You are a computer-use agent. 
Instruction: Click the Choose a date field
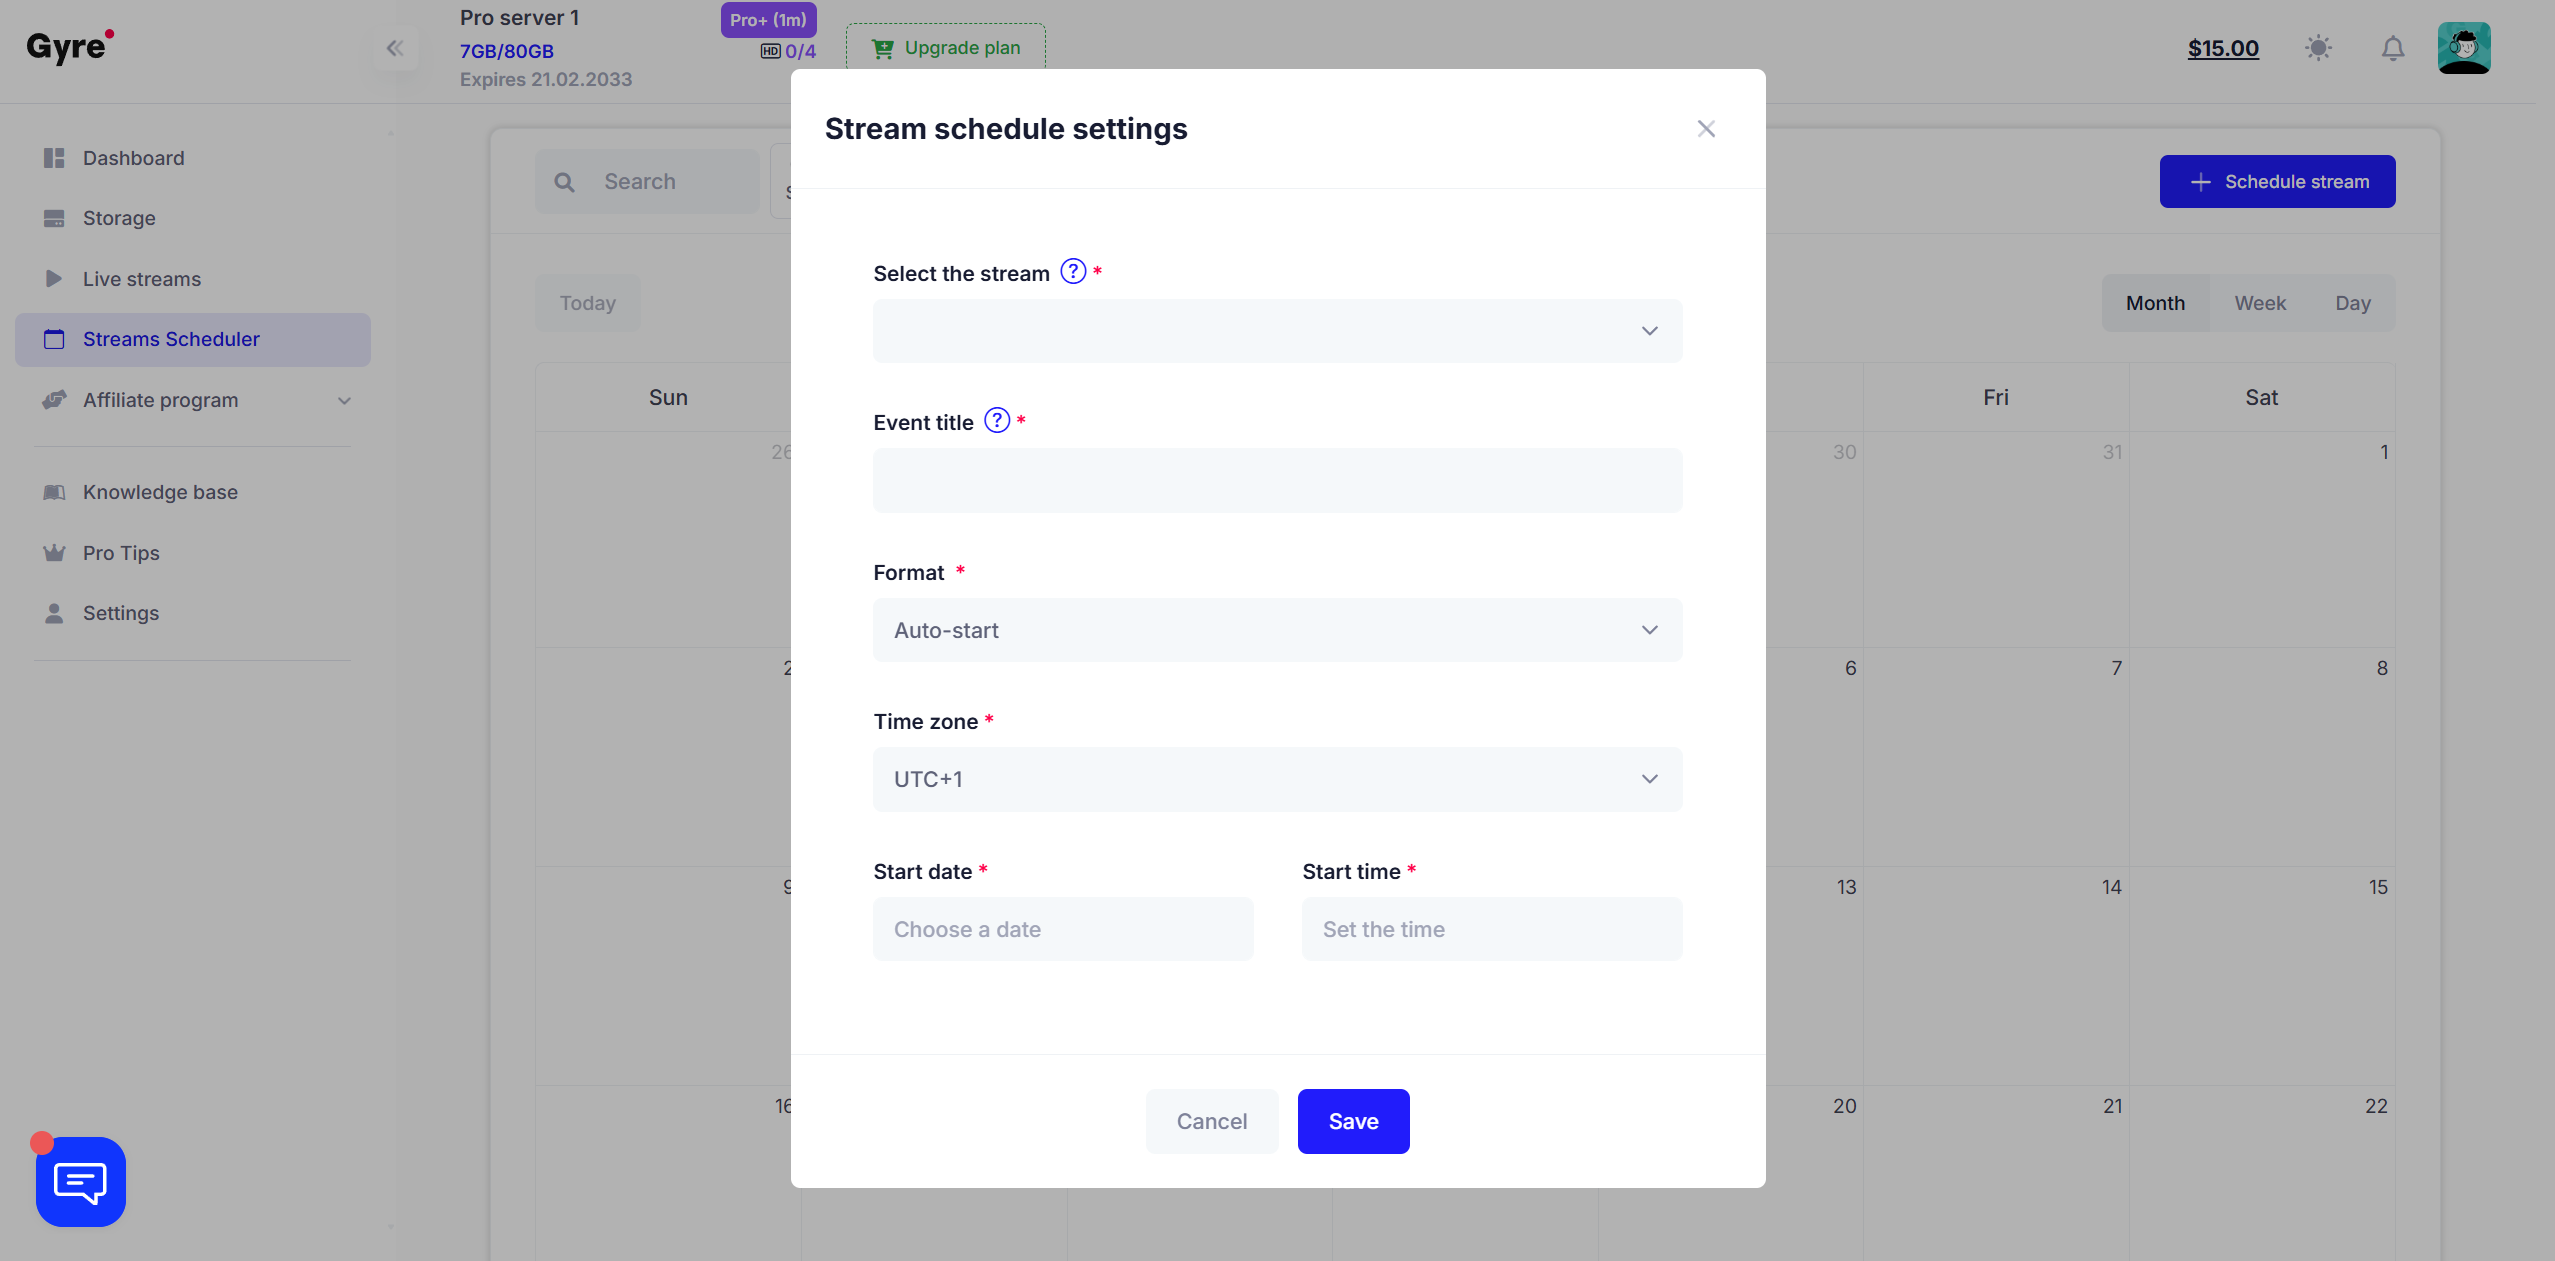[1063, 929]
